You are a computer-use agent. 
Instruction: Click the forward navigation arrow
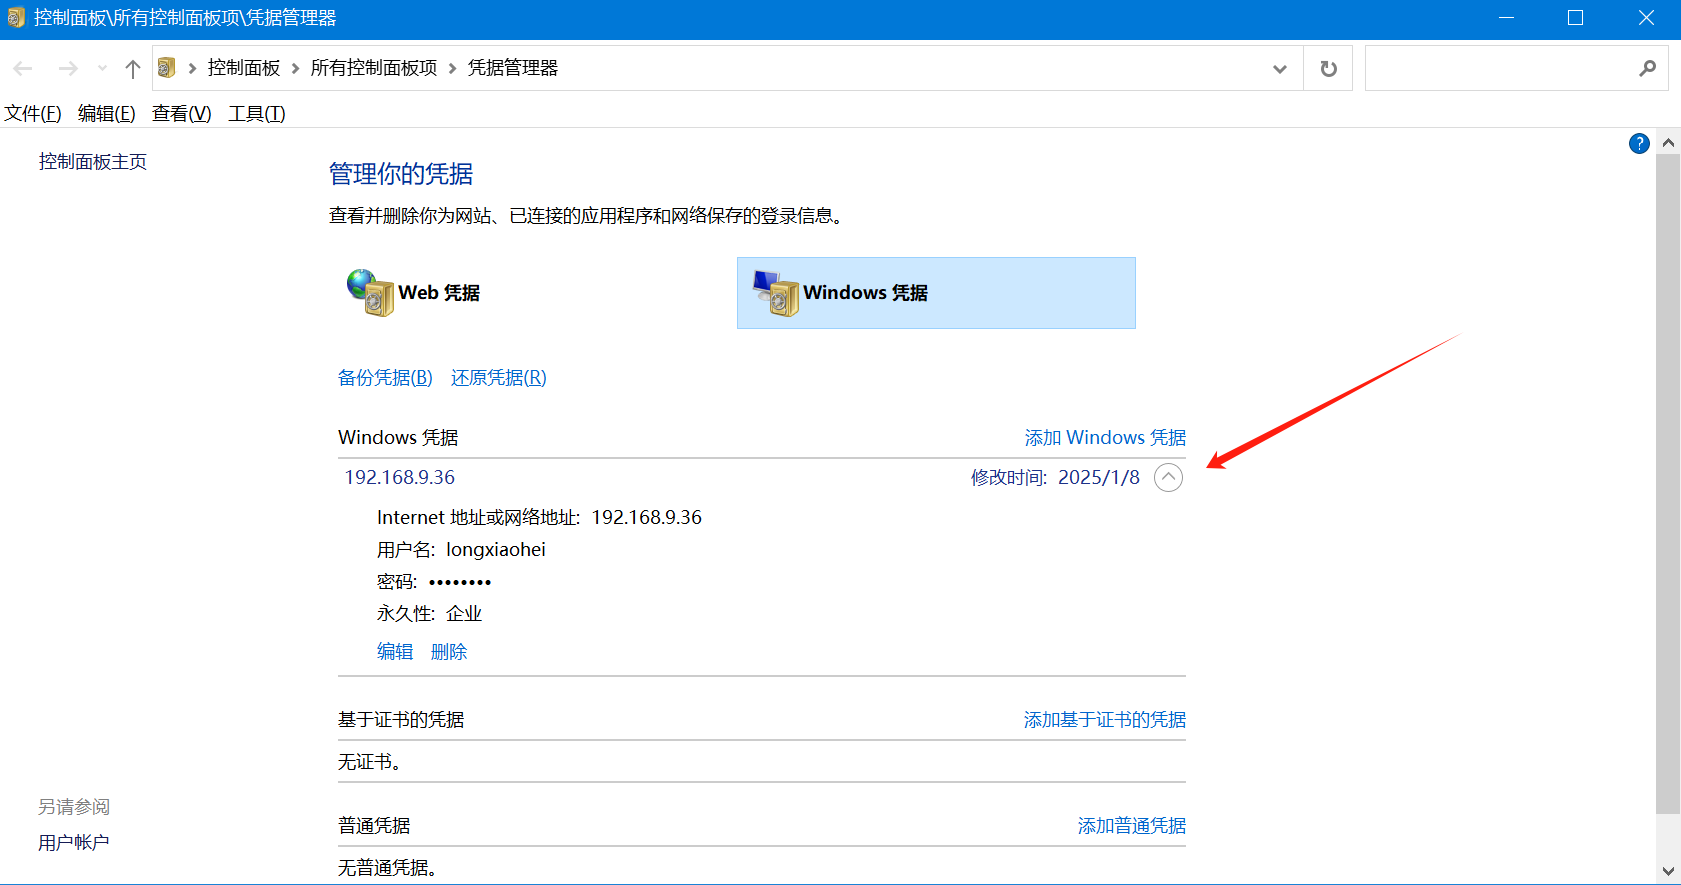point(68,68)
